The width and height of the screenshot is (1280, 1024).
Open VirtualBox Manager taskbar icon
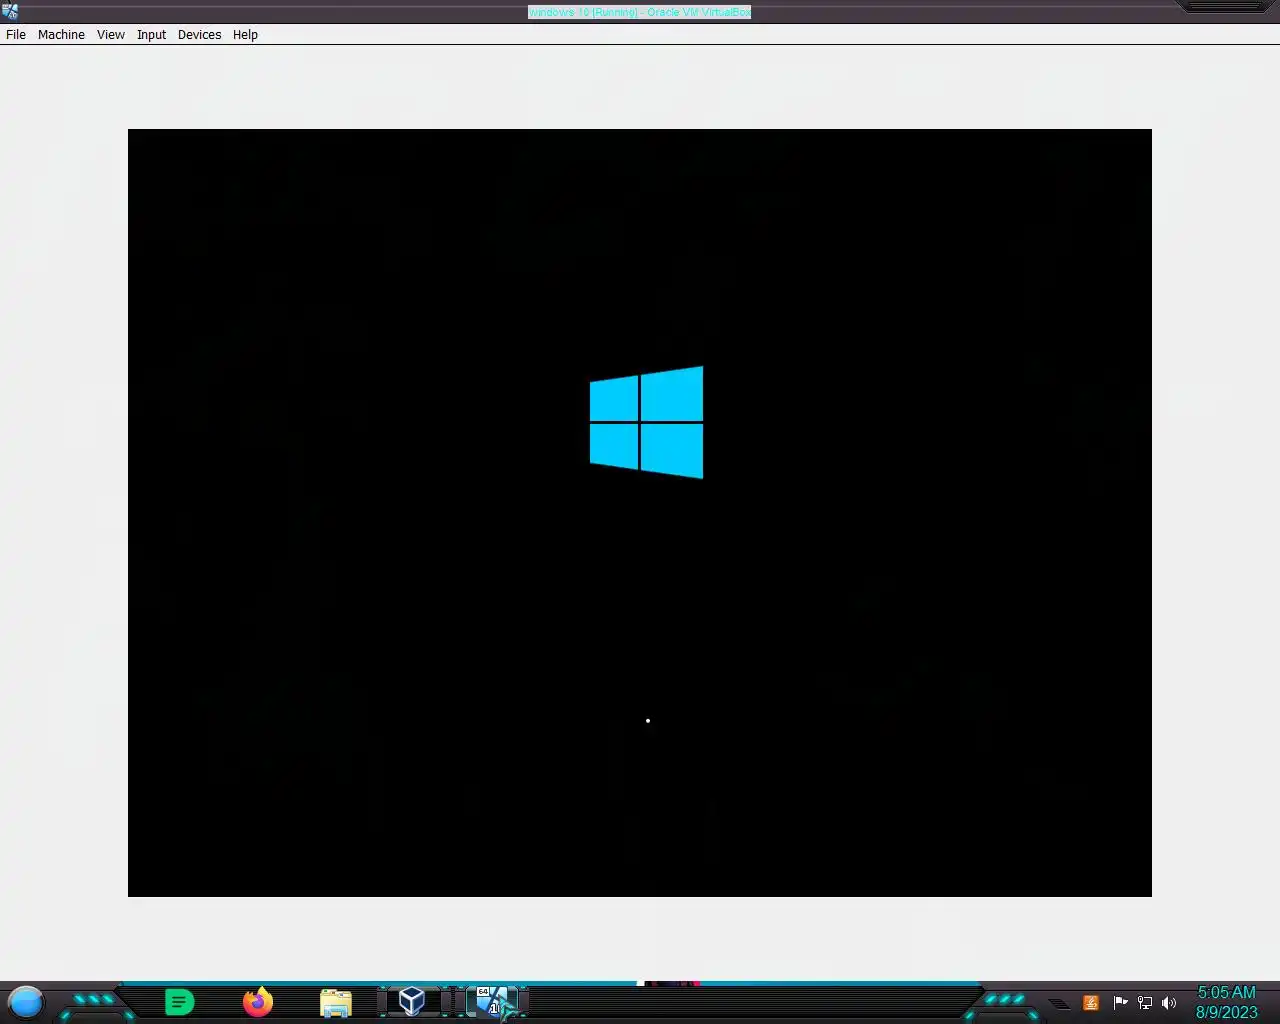click(x=412, y=1001)
